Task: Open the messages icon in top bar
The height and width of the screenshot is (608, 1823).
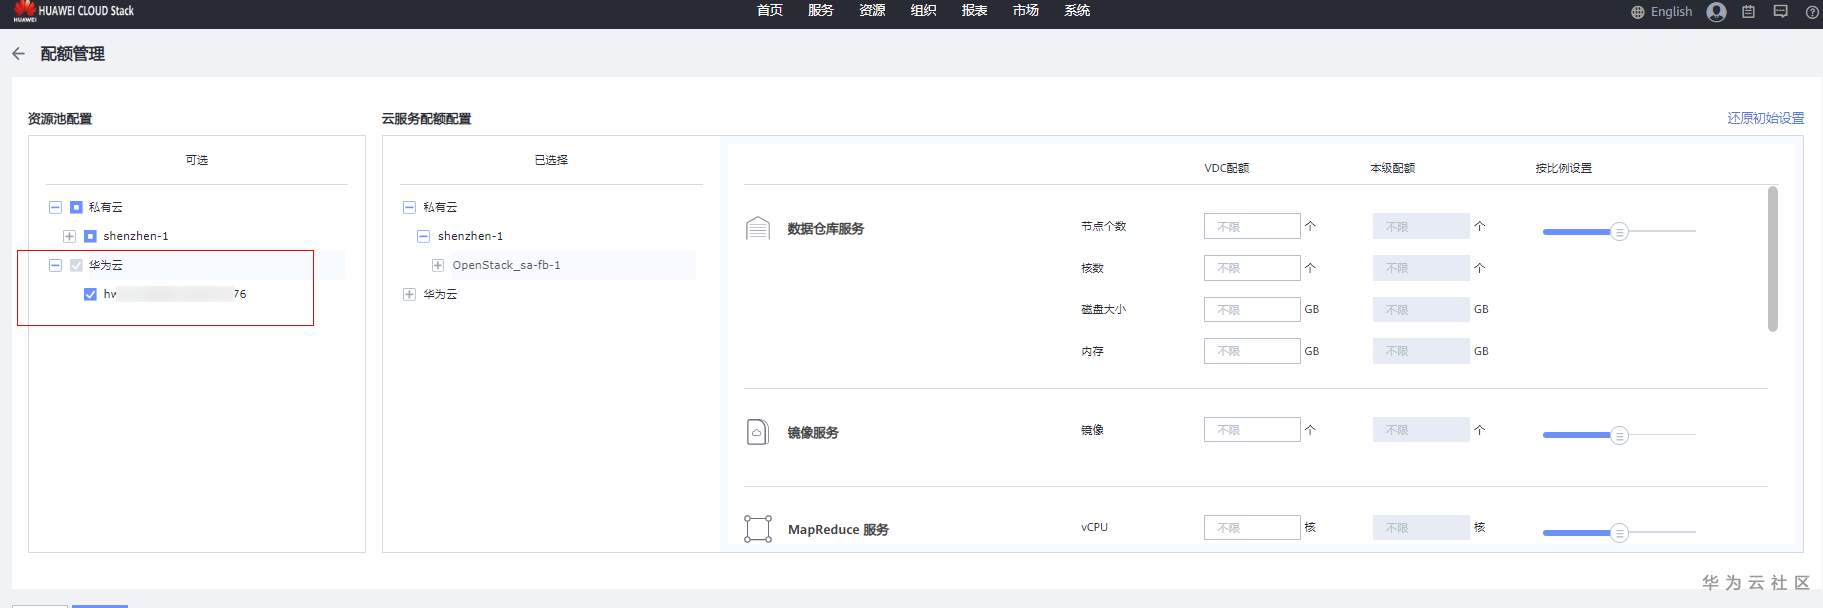Action: tap(1780, 12)
